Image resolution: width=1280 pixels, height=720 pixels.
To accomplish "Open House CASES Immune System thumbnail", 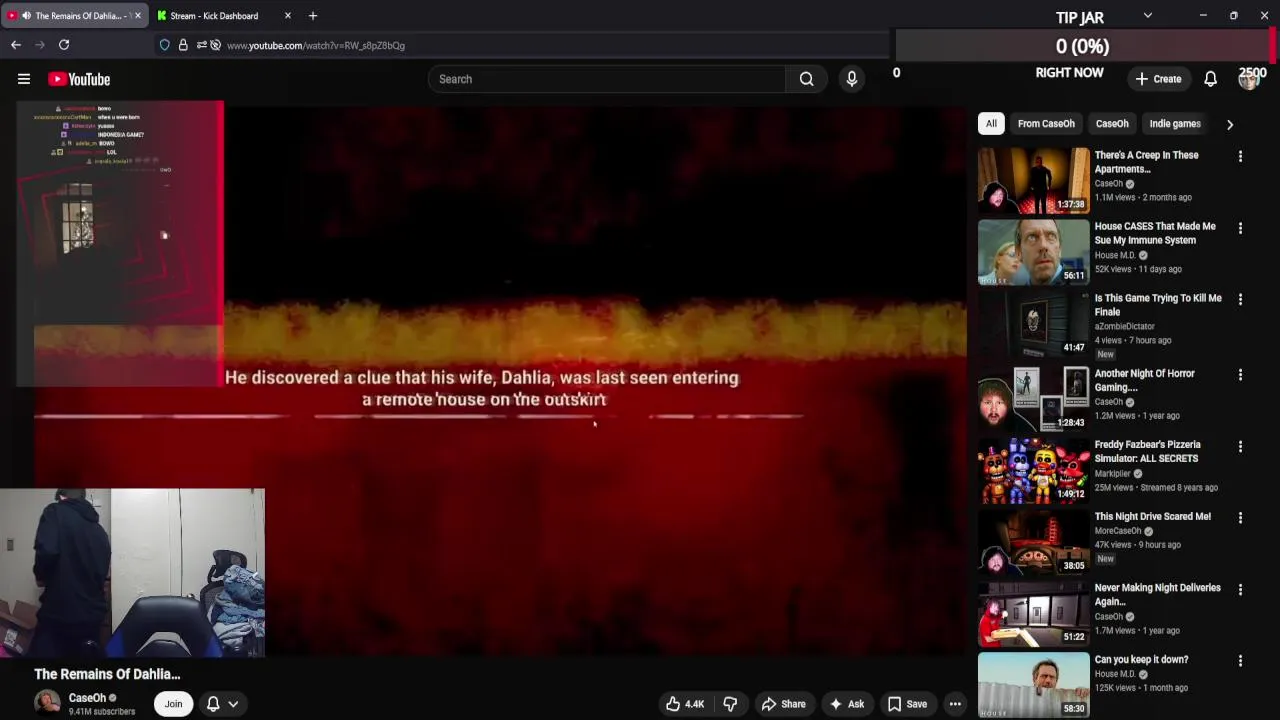I will click(x=1033, y=251).
